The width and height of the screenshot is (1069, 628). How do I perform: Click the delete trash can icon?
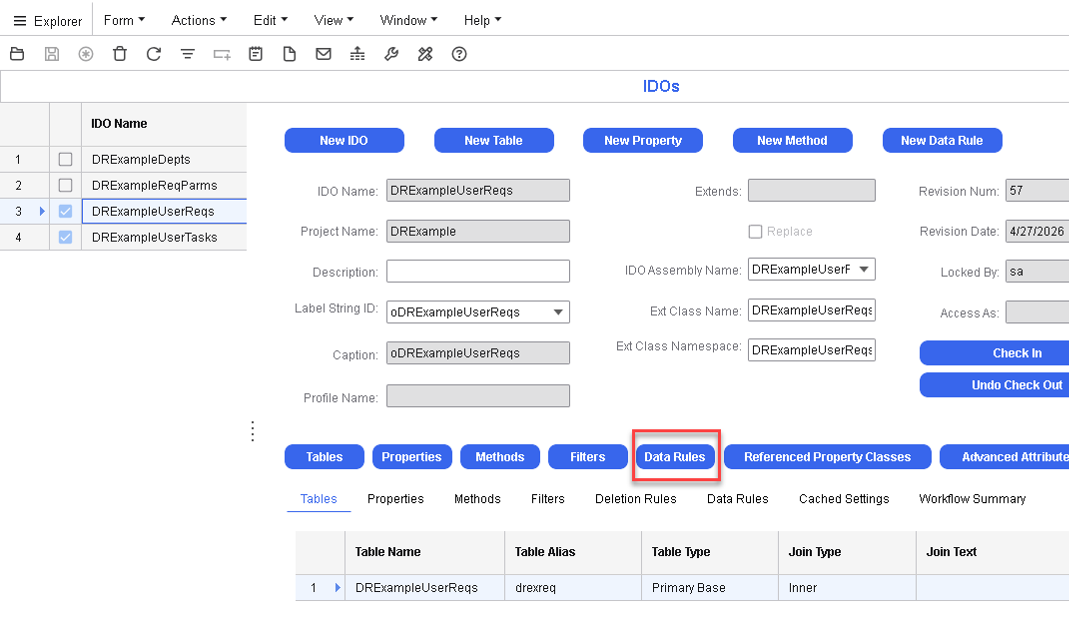coord(120,54)
